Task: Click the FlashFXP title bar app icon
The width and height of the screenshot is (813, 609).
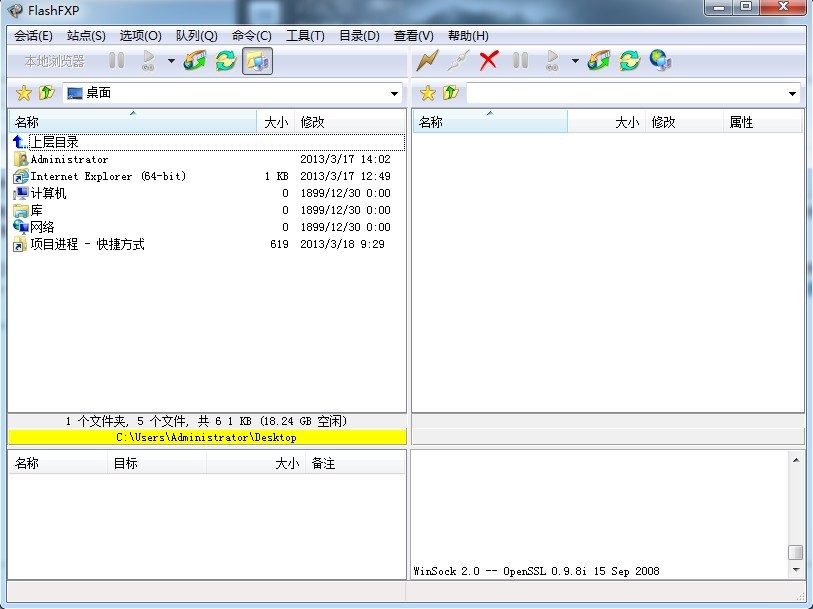Action: tap(15, 10)
